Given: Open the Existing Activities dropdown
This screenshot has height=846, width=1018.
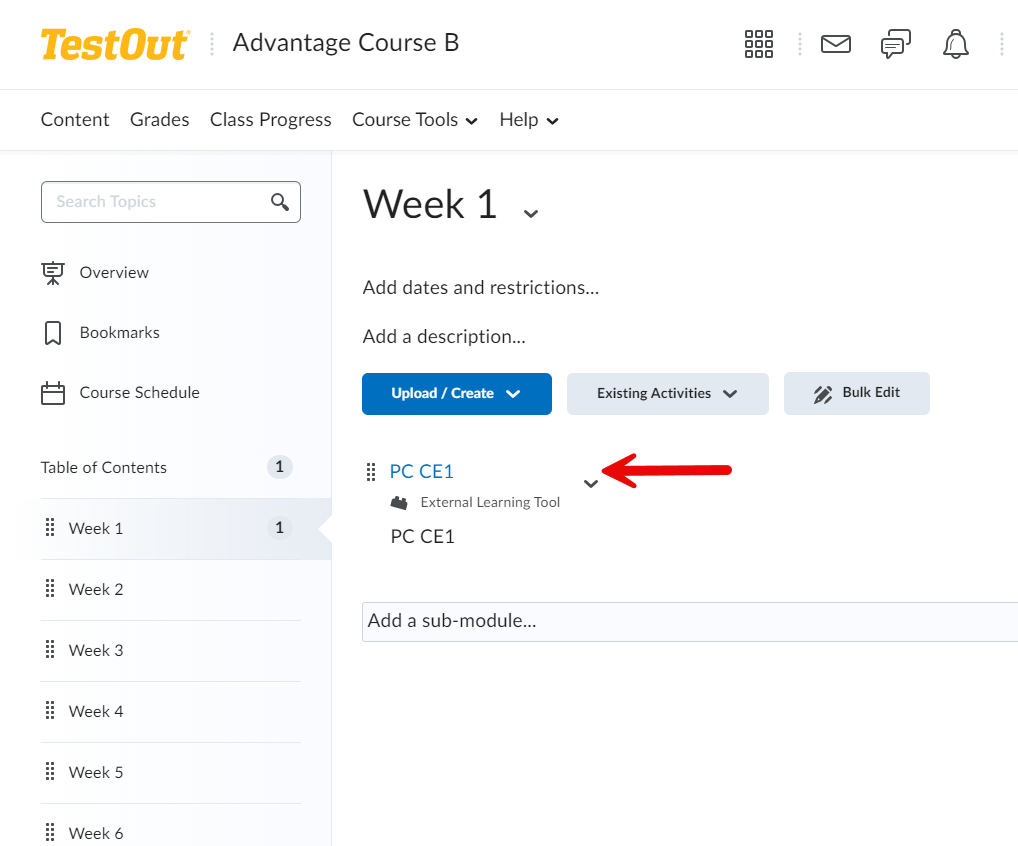Looking at the screenshot, I should click(x=667, y=393).
